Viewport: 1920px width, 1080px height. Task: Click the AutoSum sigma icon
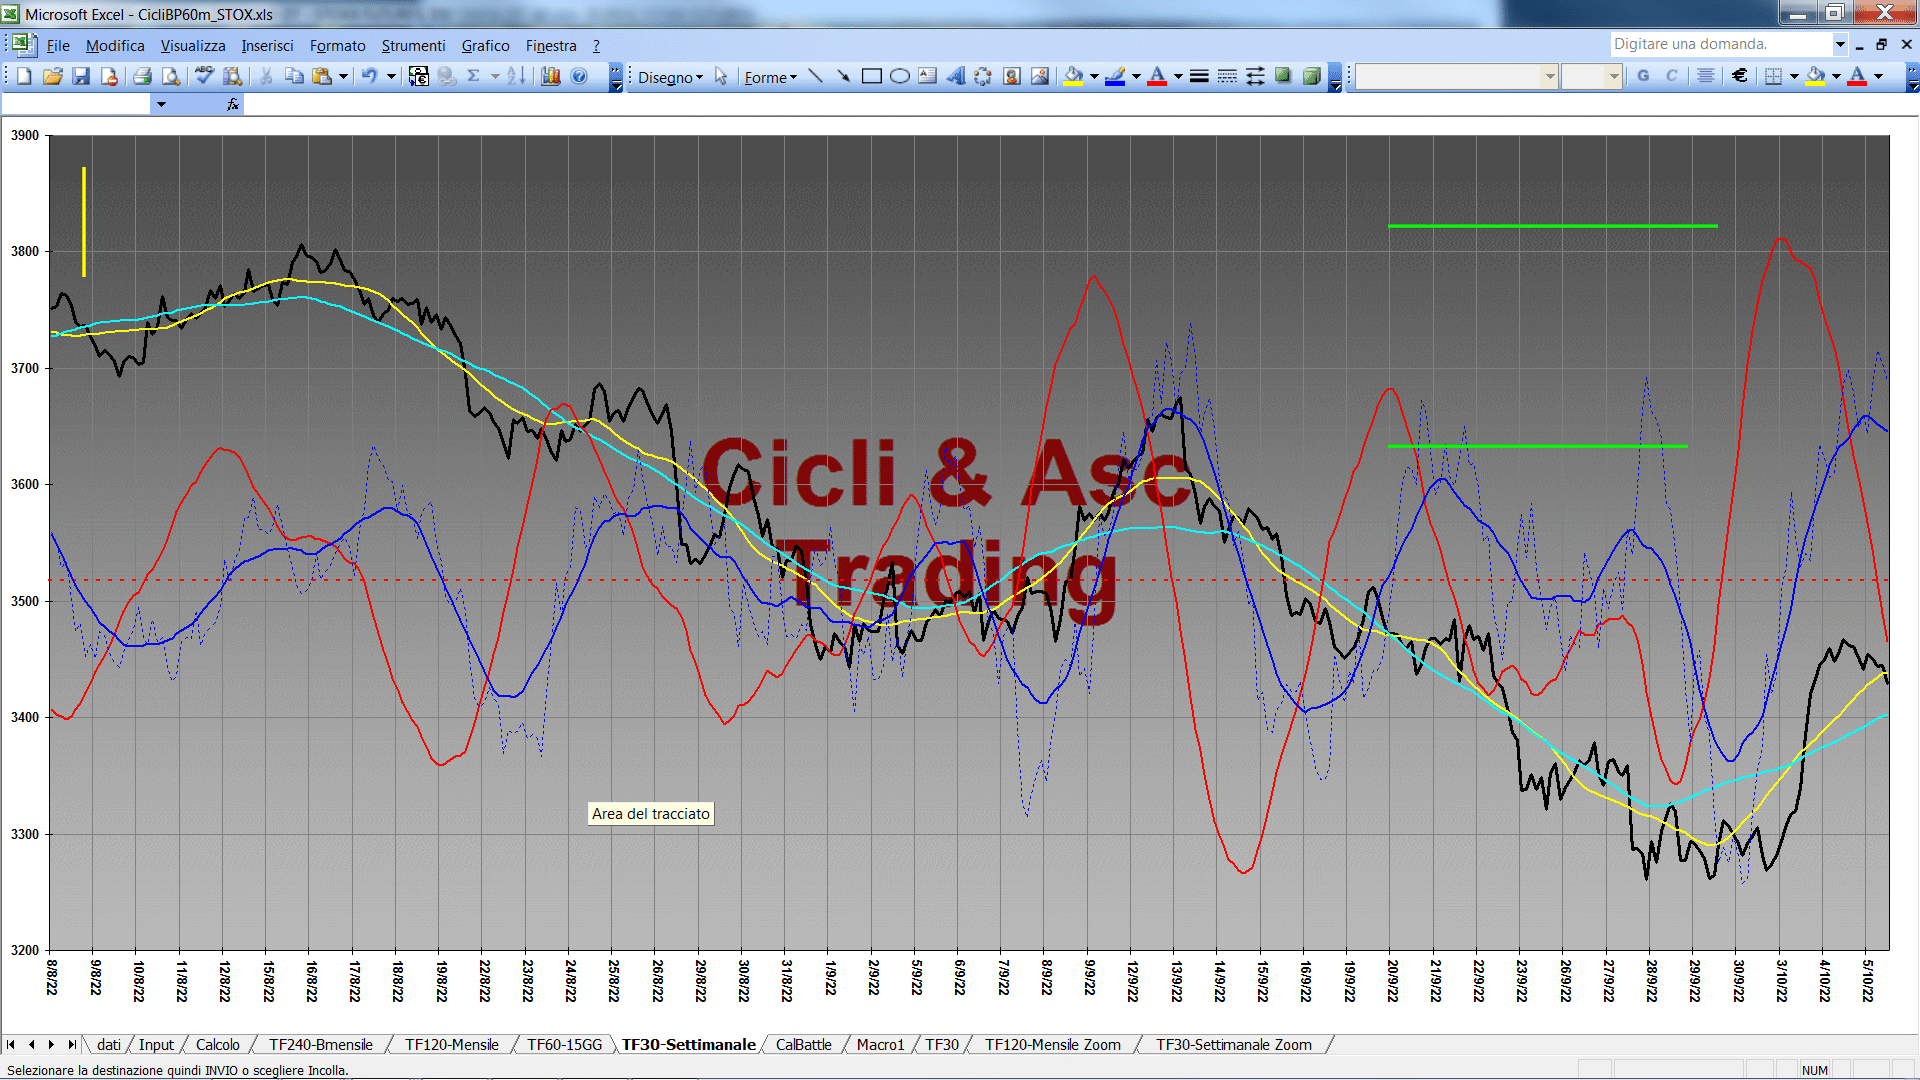[474, 76]
